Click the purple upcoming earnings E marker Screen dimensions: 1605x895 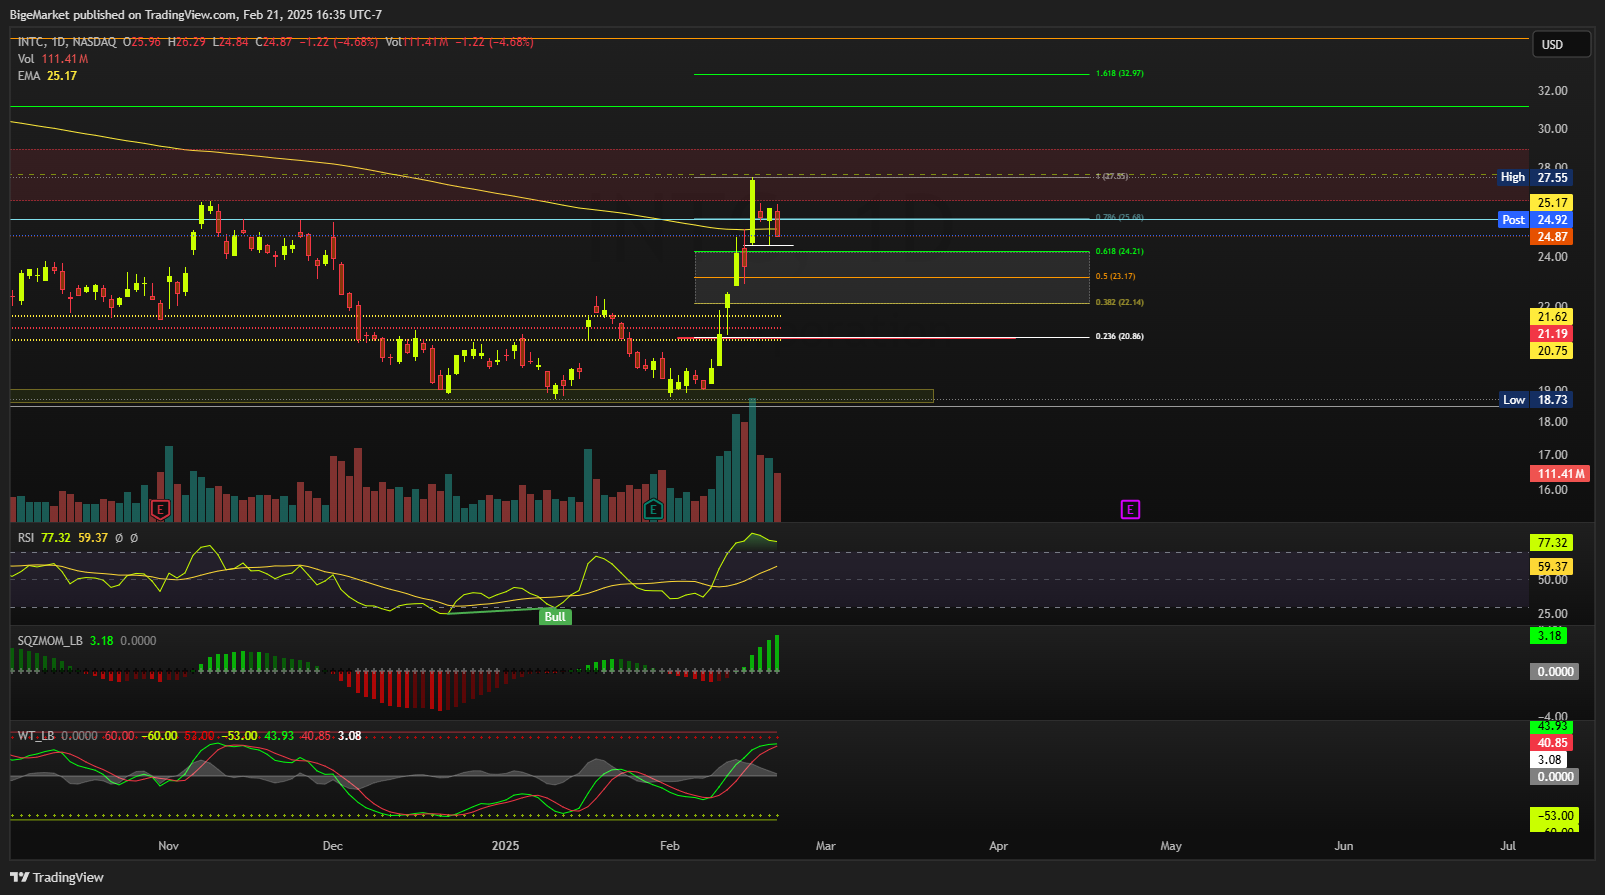point(1130,510)
